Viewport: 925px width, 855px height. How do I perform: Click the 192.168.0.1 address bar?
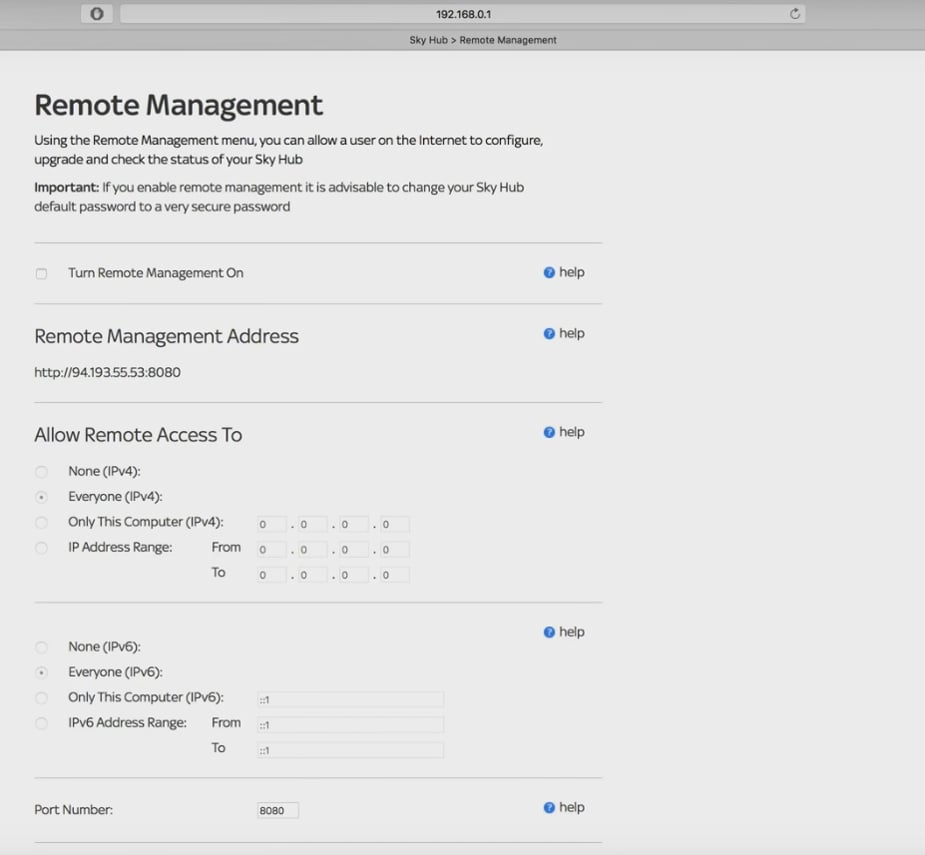462,14
